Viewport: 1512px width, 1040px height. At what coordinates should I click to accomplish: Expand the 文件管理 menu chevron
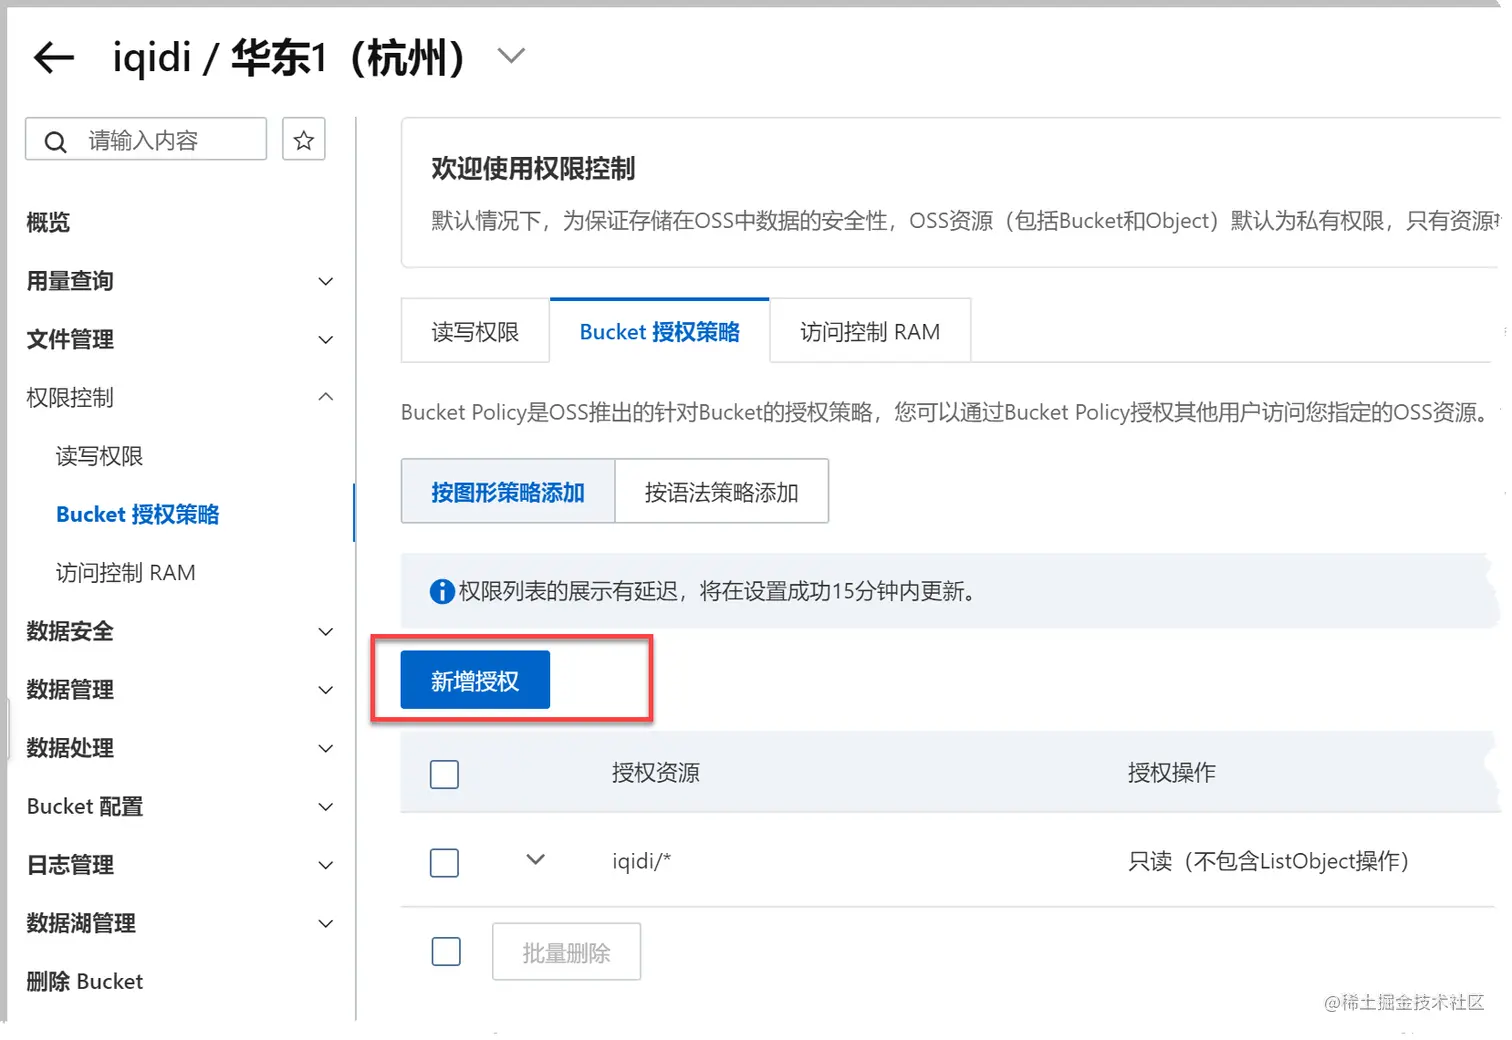(325, 340)
